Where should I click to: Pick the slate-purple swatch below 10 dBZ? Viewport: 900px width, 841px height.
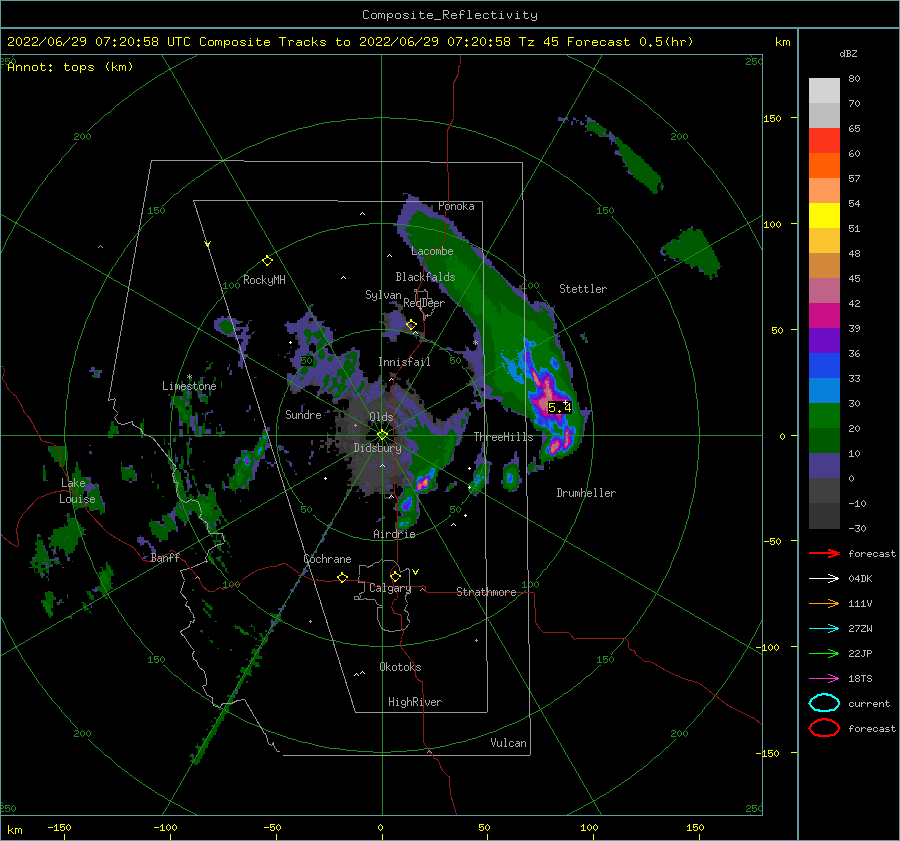(x=824, y=465)
